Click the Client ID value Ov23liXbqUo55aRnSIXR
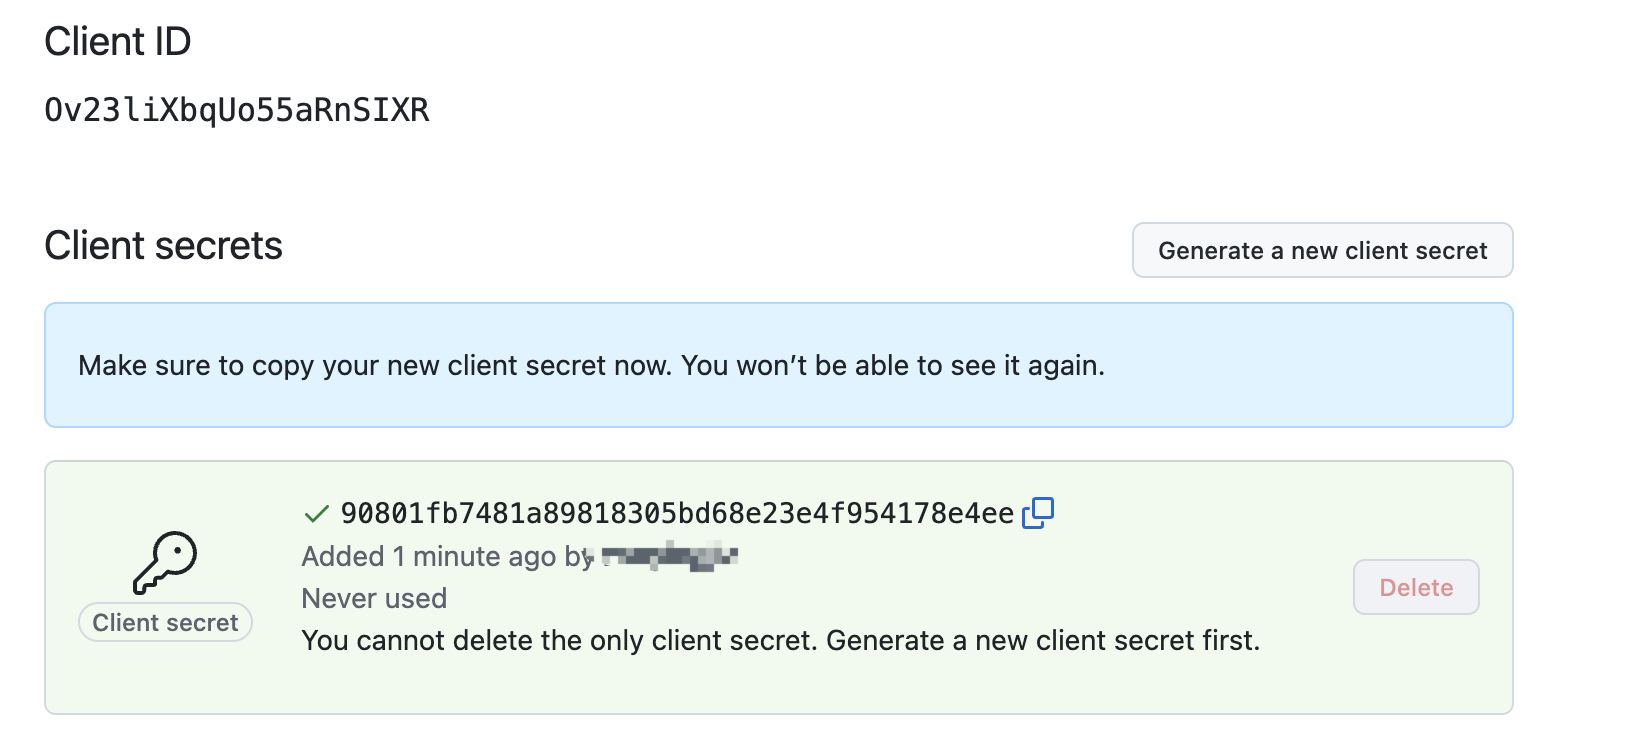1644x752 pixels. [x=237, y=110]
